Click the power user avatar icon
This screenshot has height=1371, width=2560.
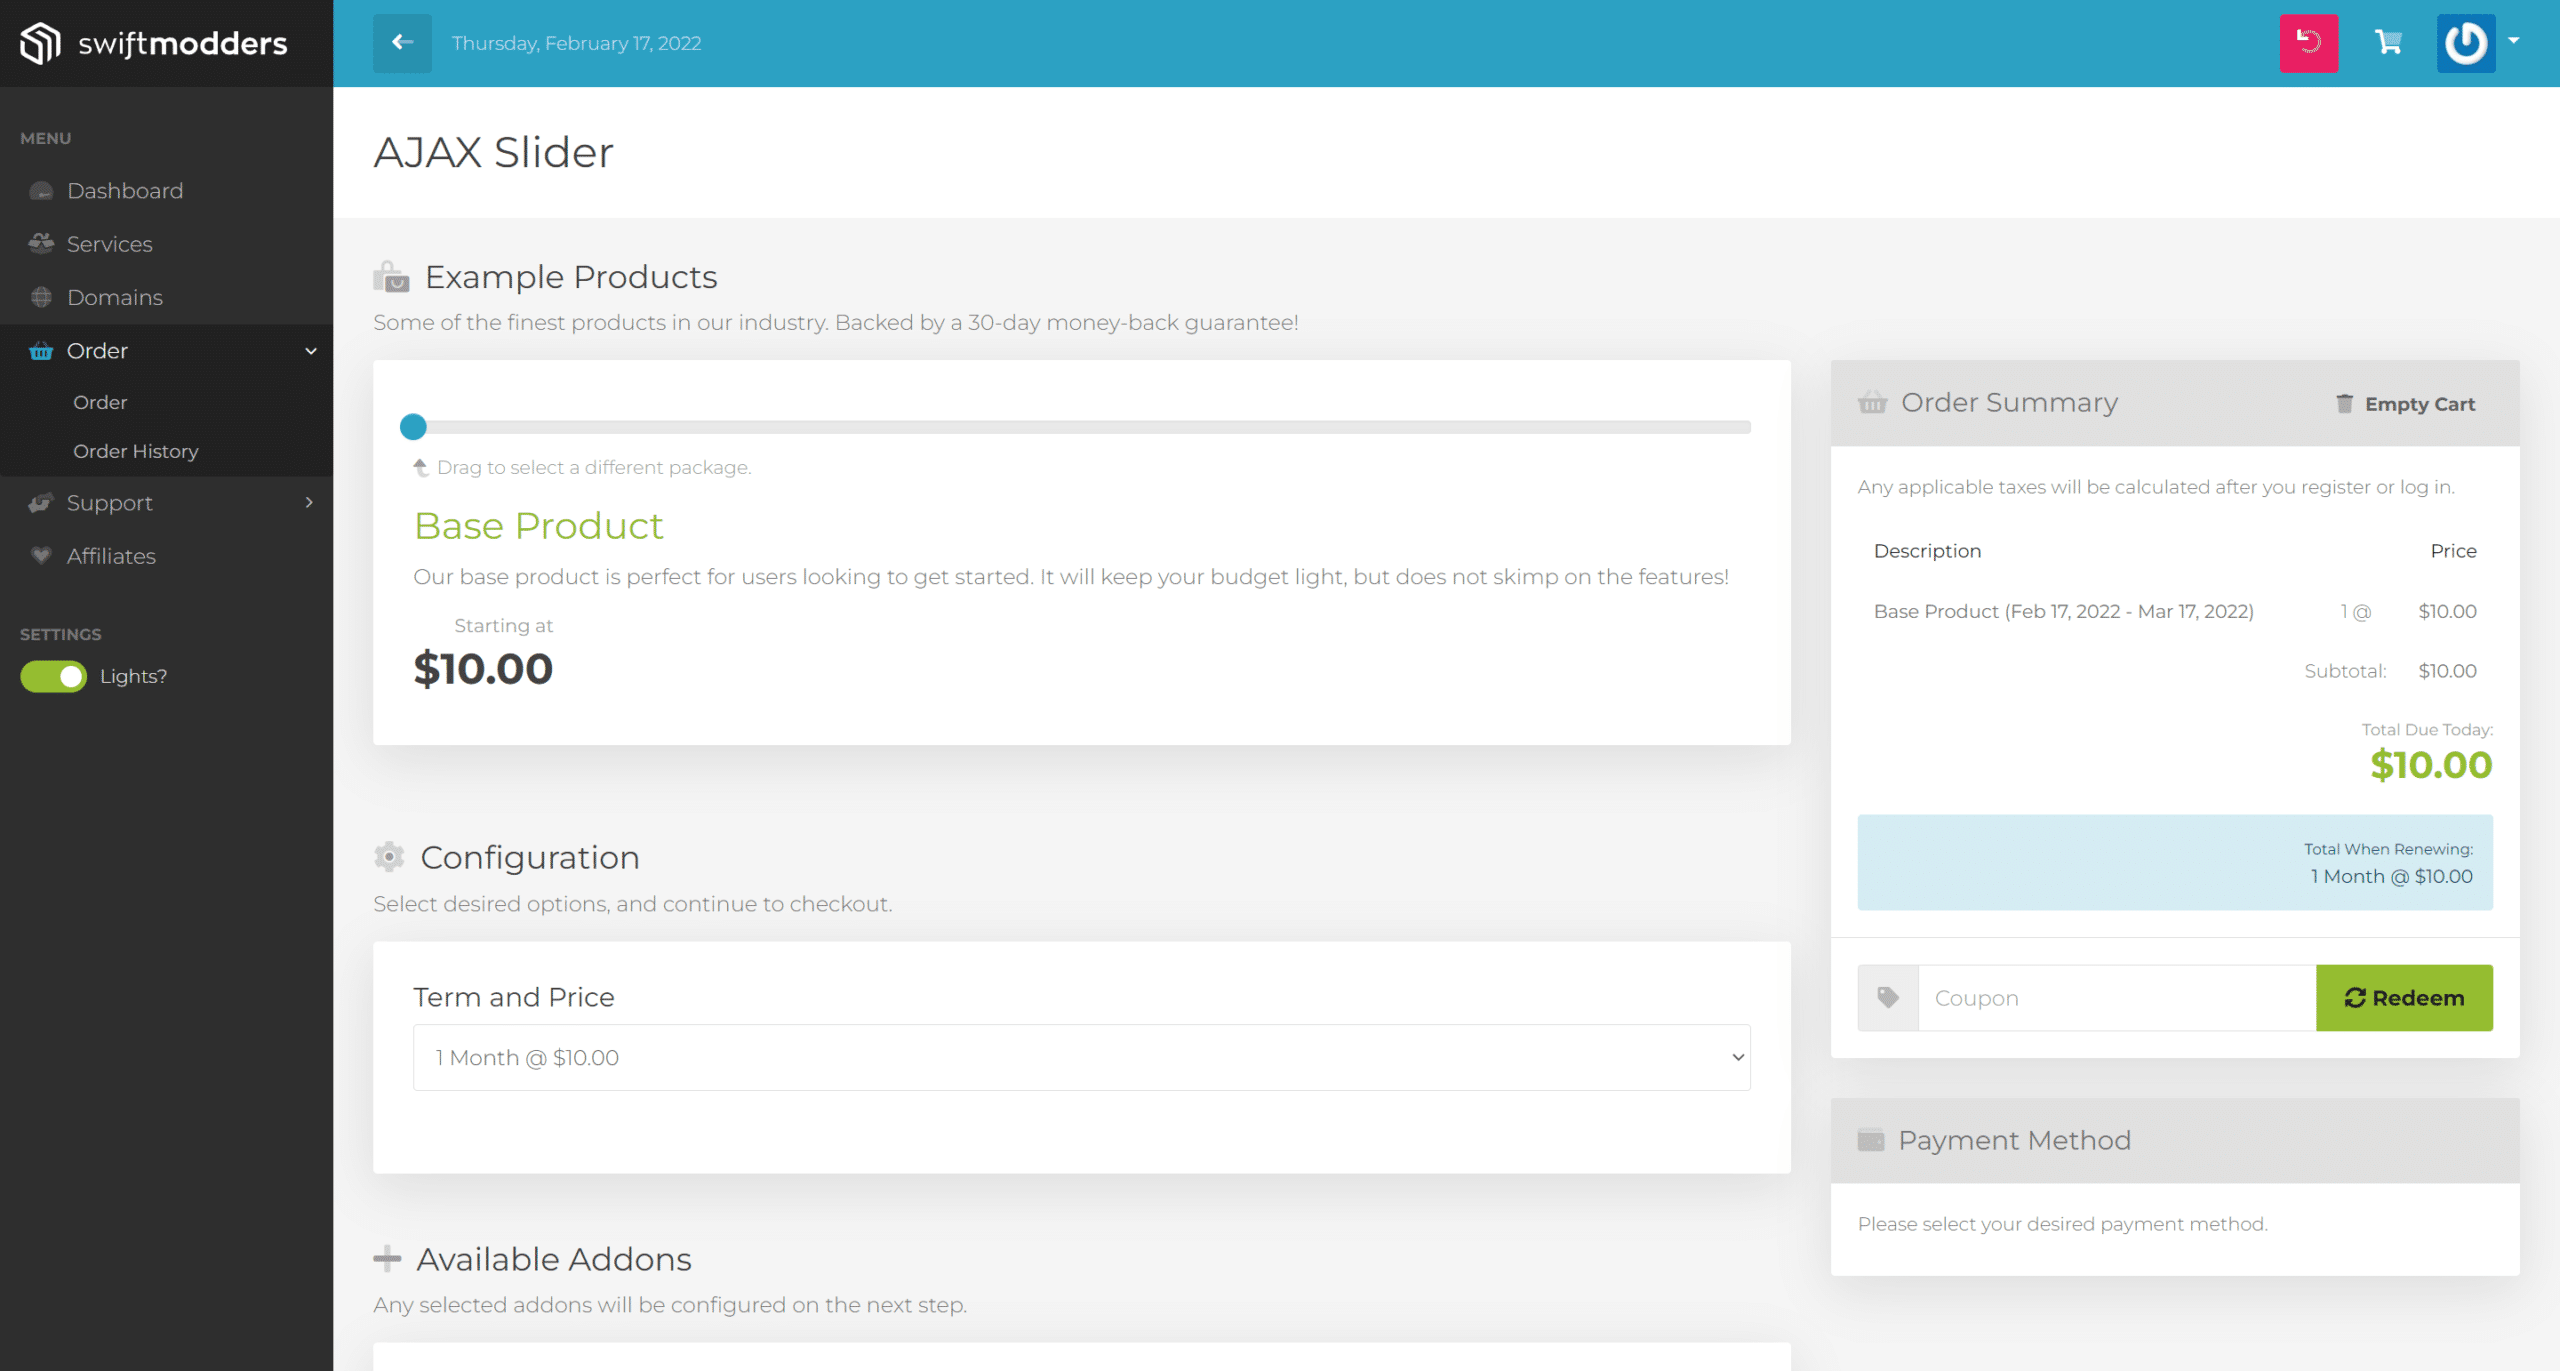pyautogui.click(x=2465, y=43)
